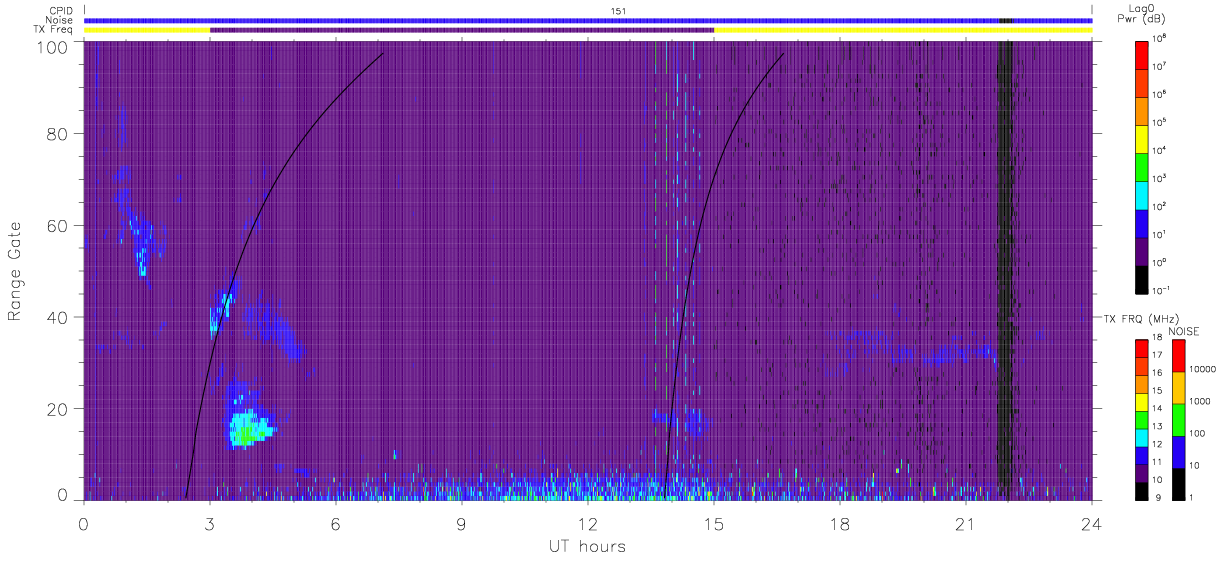Screen dimensions: 1228x567
Task: Click green segment of Lag0 power colorbar
Action: pos(1143,166)
